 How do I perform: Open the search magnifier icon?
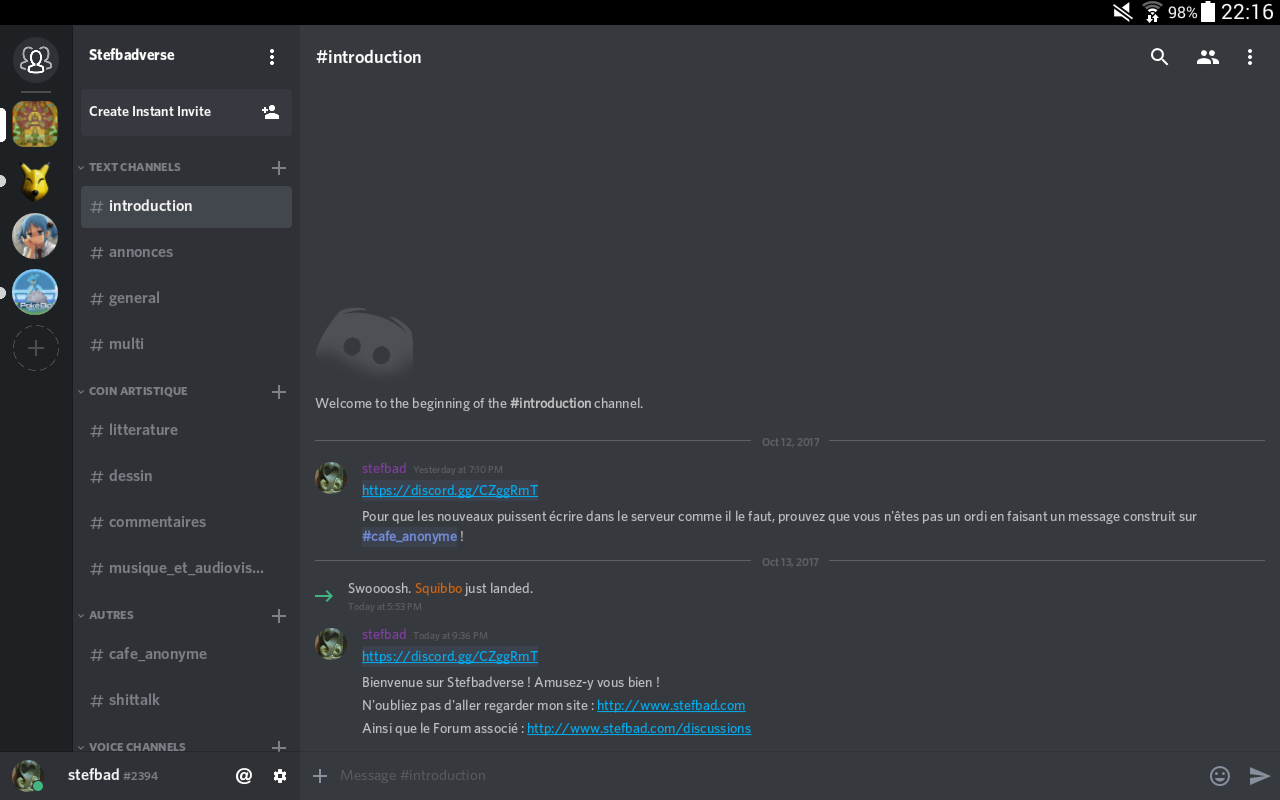coord(1159,57)
